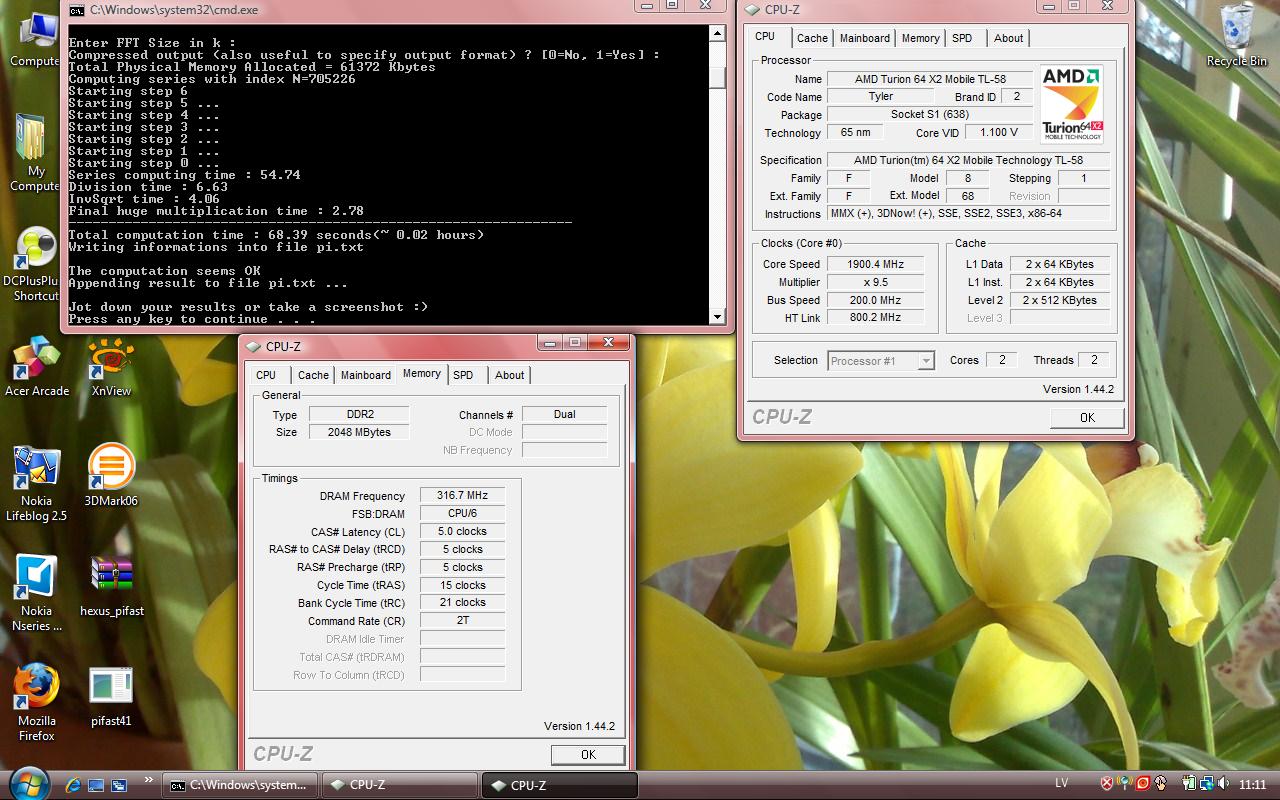Click the network connection tray icon
The width and height of the screenshot is (1280, 800).
coord(1207,784)
